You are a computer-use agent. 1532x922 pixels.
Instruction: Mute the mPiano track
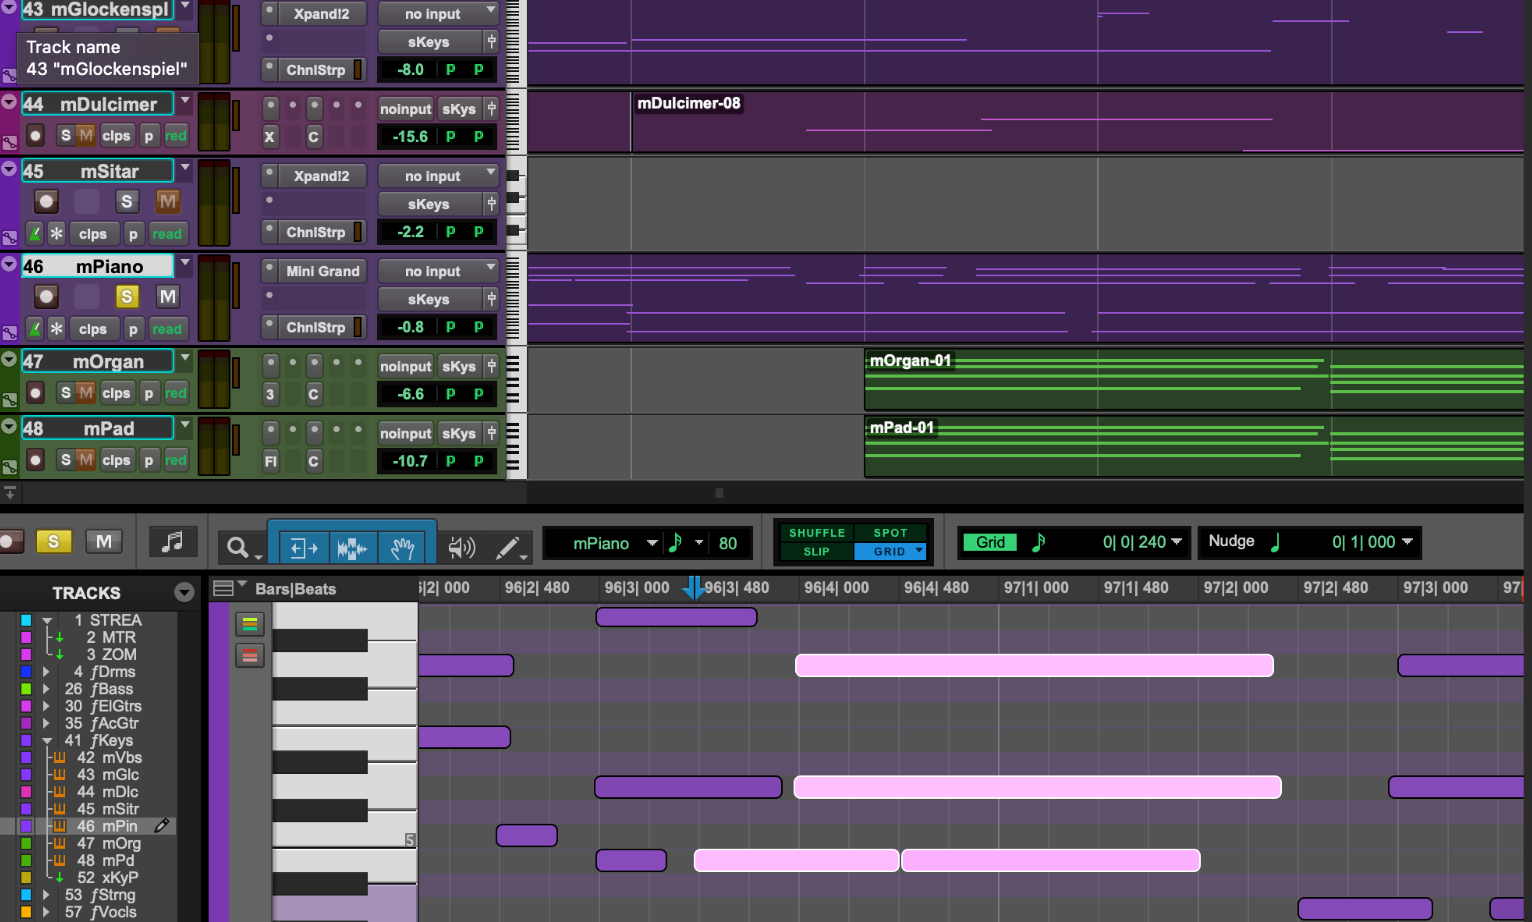167,296
